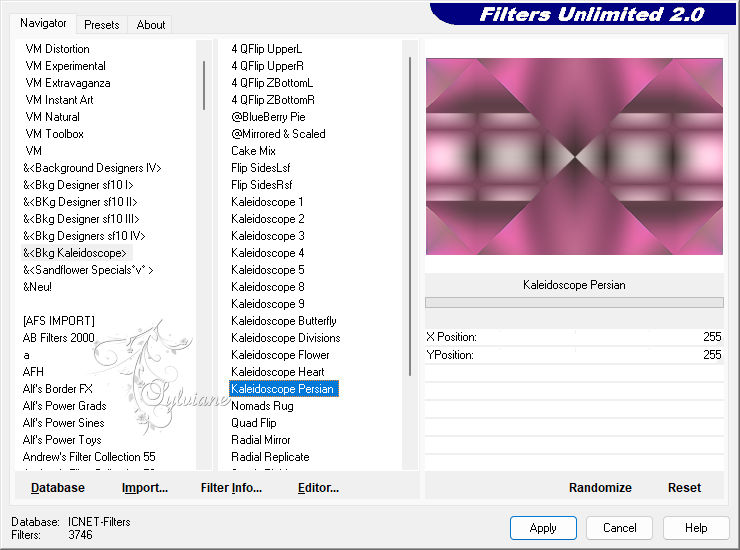Choose 4 QFlip ZBottomR filter
This screenshot has width=740, height=550.
point(273,100)
